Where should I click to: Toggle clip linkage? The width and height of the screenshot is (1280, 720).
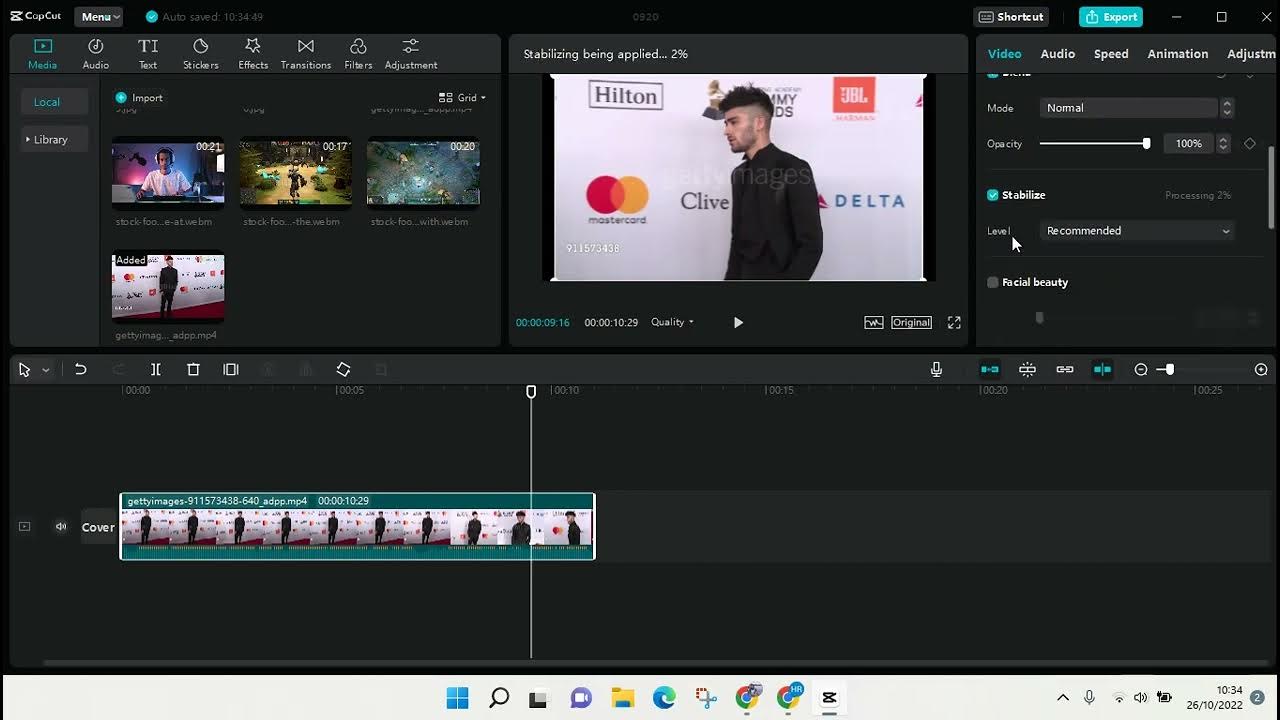[1065, 370]
